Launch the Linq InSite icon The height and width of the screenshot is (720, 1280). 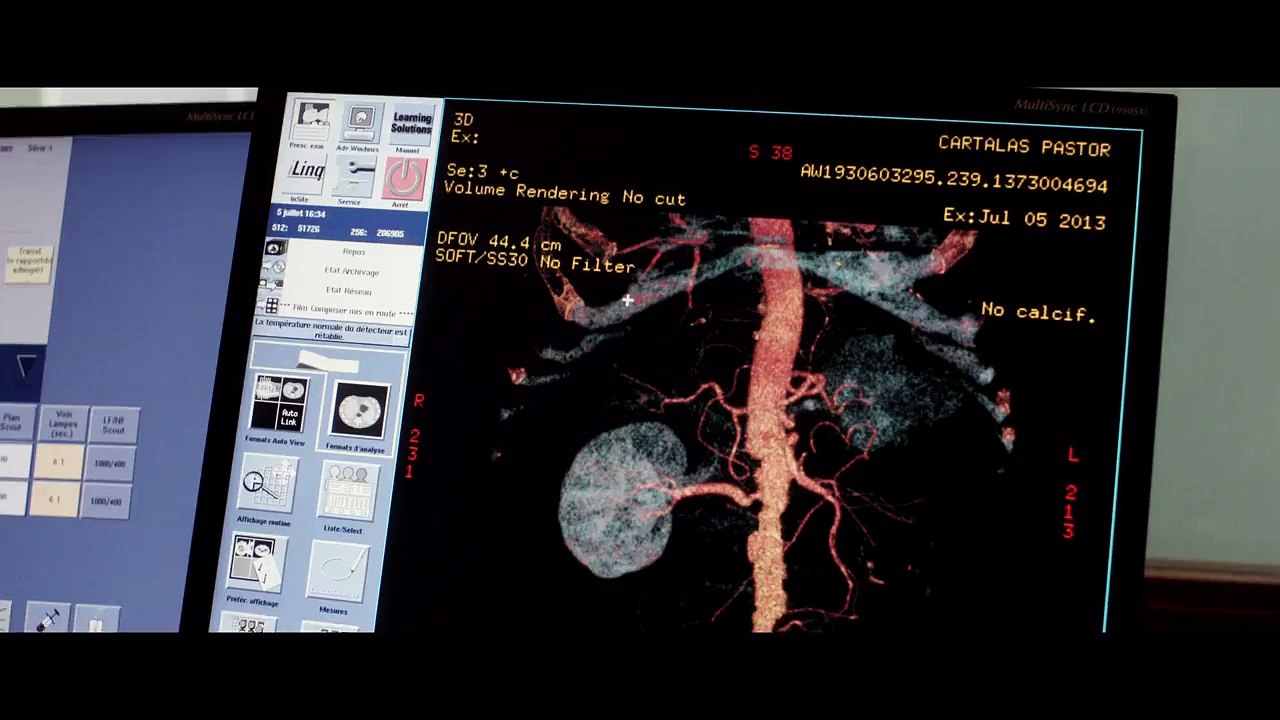click(x=305, y=174)
